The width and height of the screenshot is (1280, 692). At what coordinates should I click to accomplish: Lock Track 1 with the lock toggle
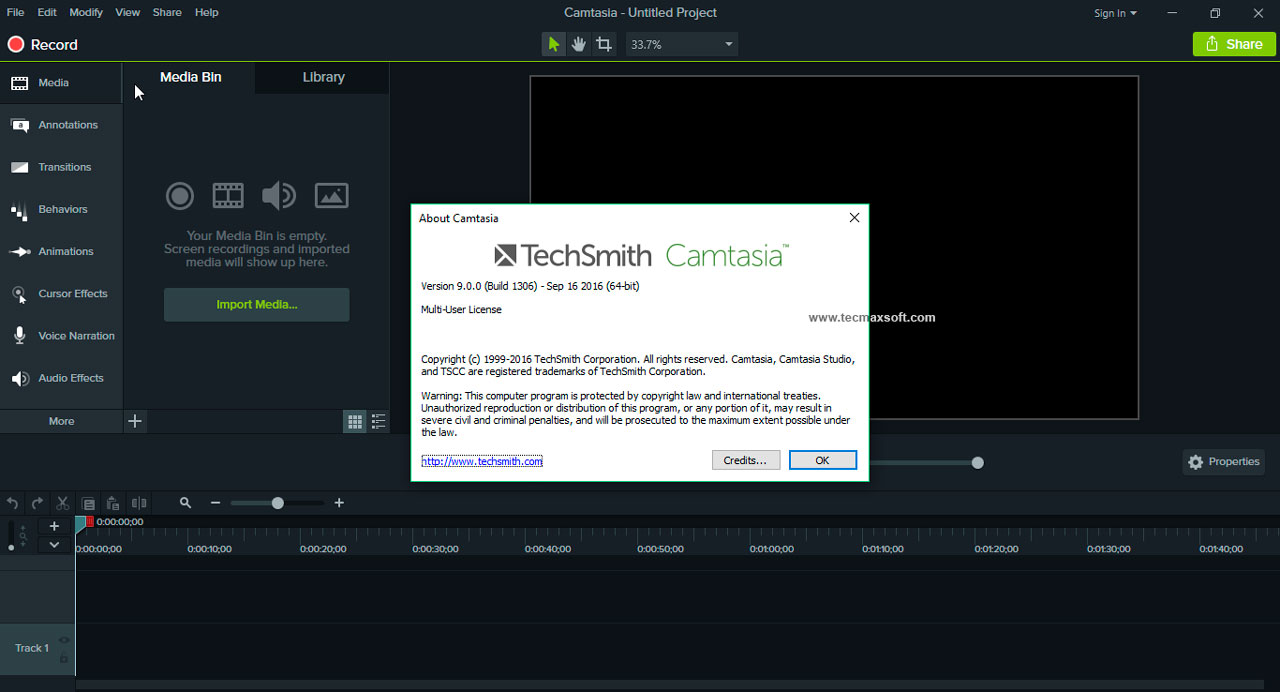point(63,658)
